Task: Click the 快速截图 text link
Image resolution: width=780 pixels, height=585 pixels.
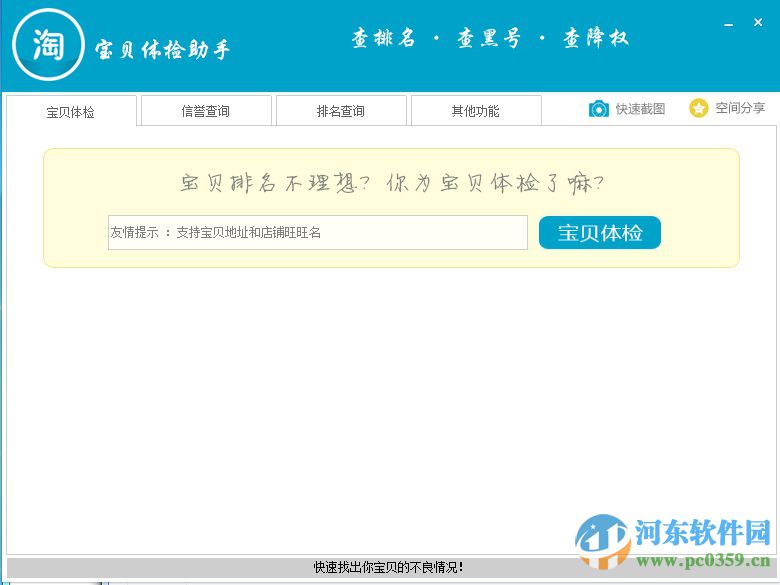Action: tap(640, 108)
